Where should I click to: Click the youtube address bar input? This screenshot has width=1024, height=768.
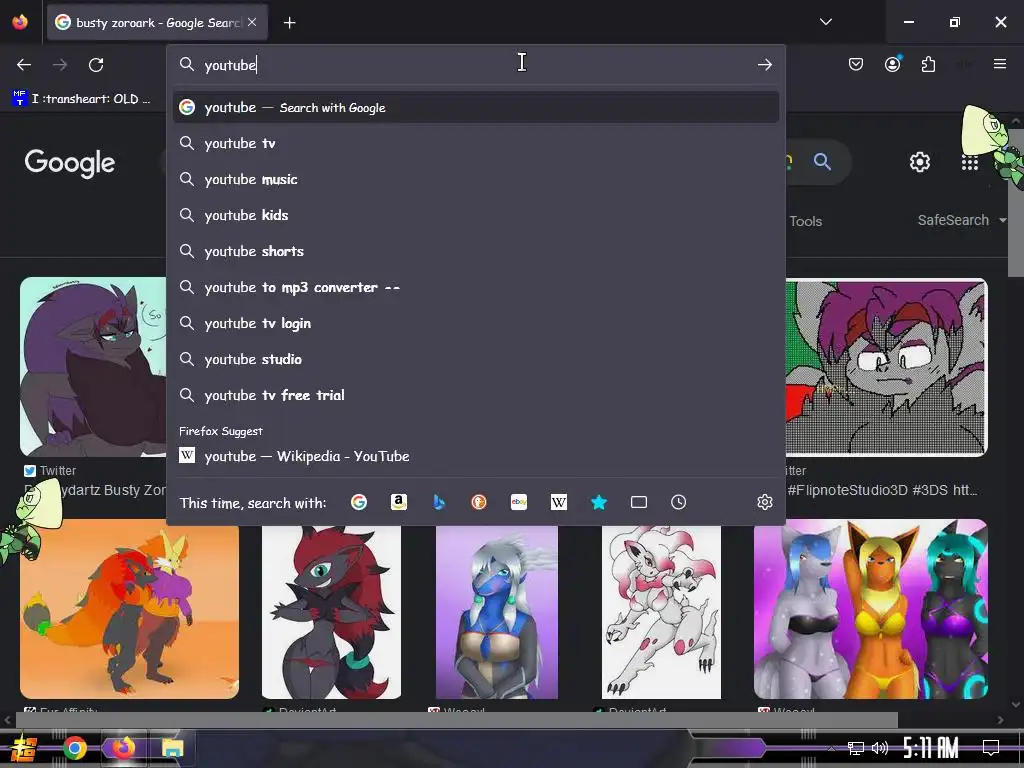pyautogui.click(x=477, y=65)
